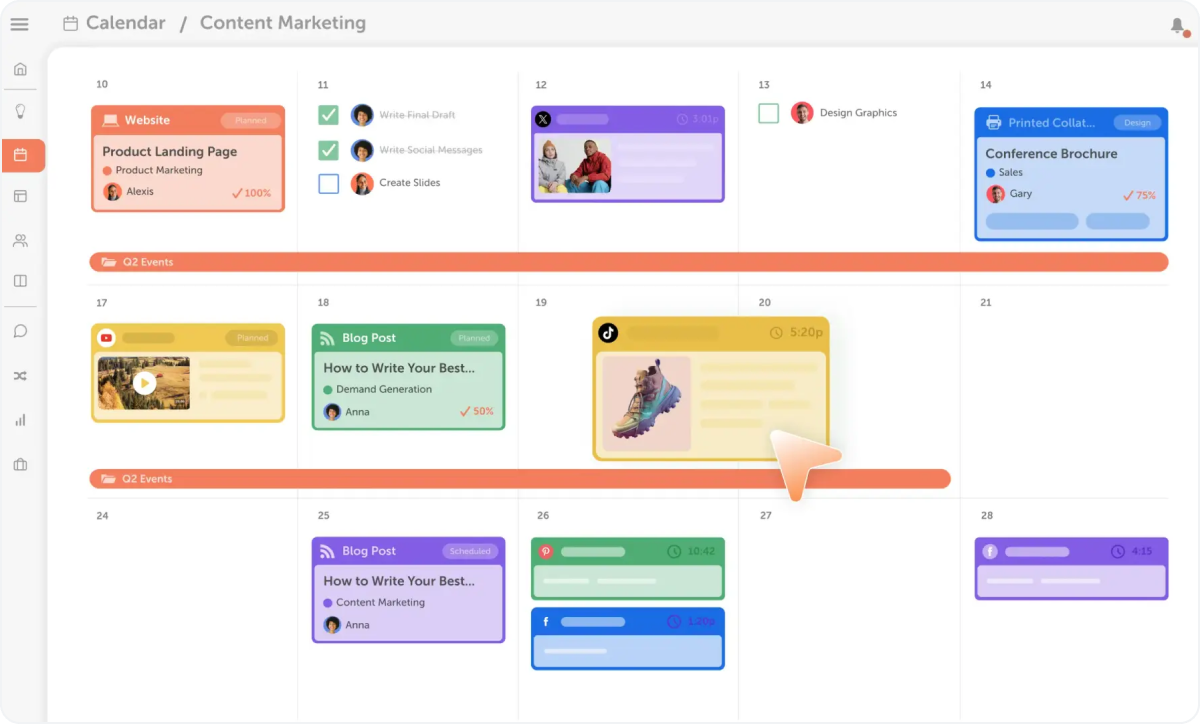Open the bar chart Analytics icon
This screenshot has width=1200, height=724.
pyautogui.click(x=20, y=420)
